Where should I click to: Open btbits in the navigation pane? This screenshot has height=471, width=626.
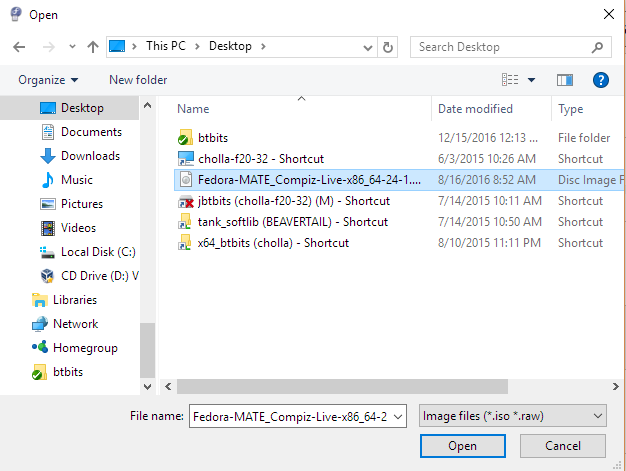pyautogui.click(x=69, y=372)
